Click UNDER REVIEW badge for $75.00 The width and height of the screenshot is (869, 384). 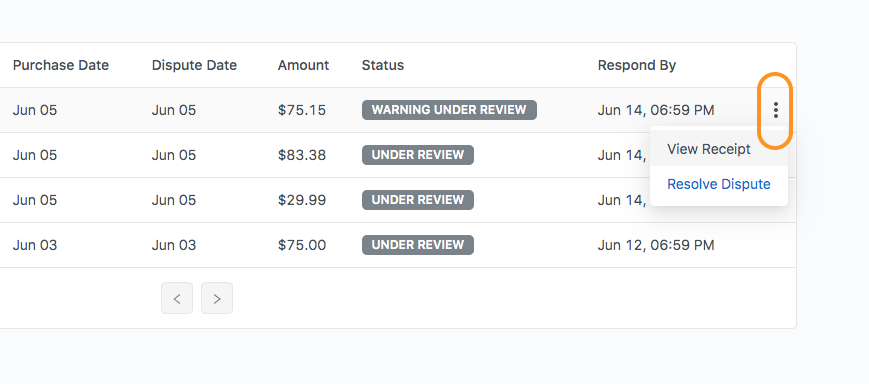point(418,245)
